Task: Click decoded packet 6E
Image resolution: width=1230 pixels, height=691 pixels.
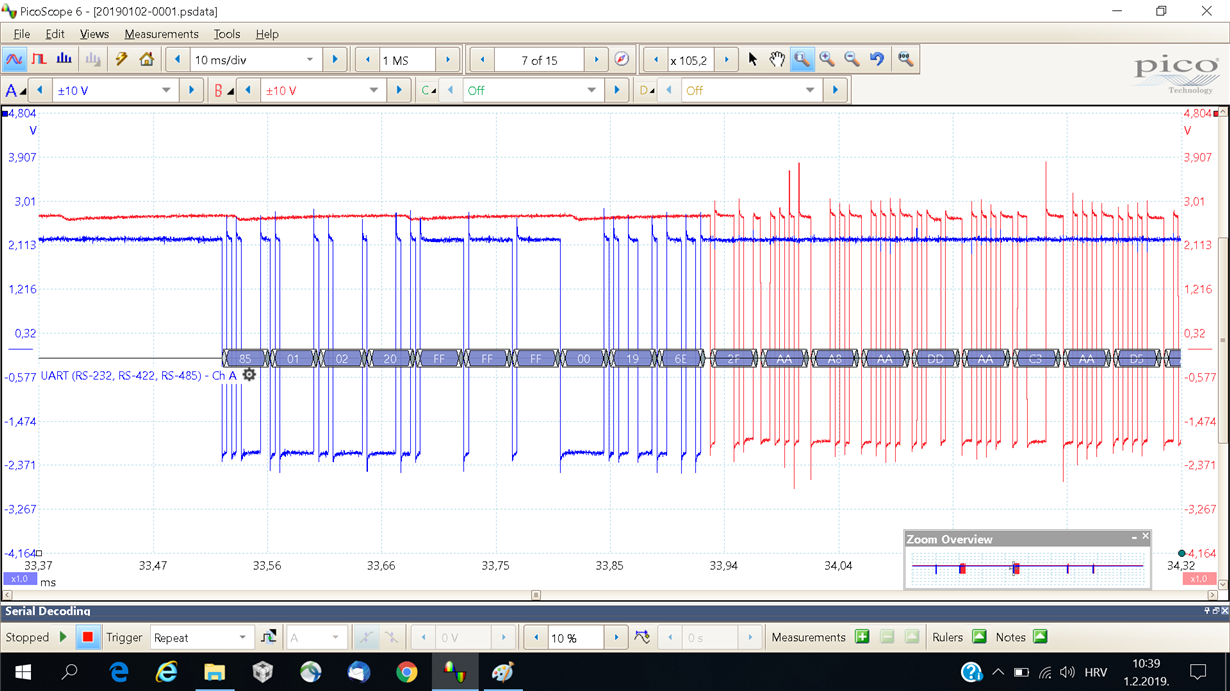Action: [681, 358]
